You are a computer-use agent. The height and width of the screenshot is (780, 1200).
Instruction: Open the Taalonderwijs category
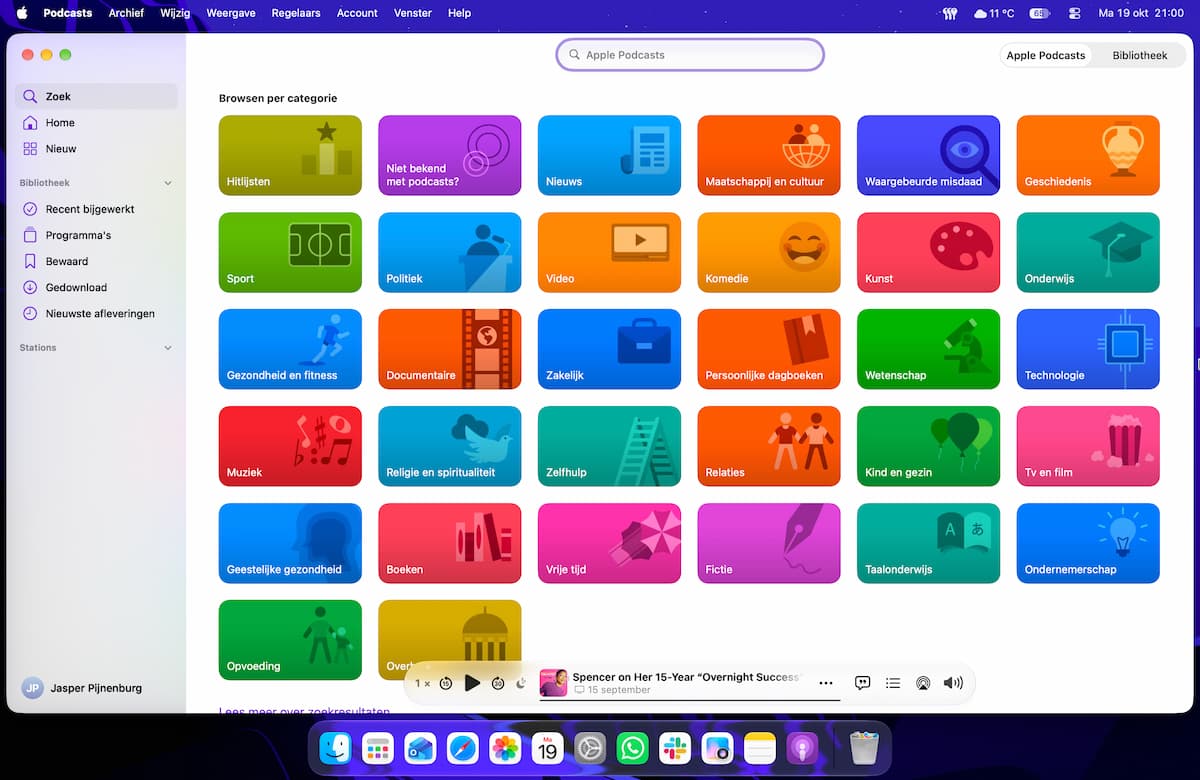928,543
